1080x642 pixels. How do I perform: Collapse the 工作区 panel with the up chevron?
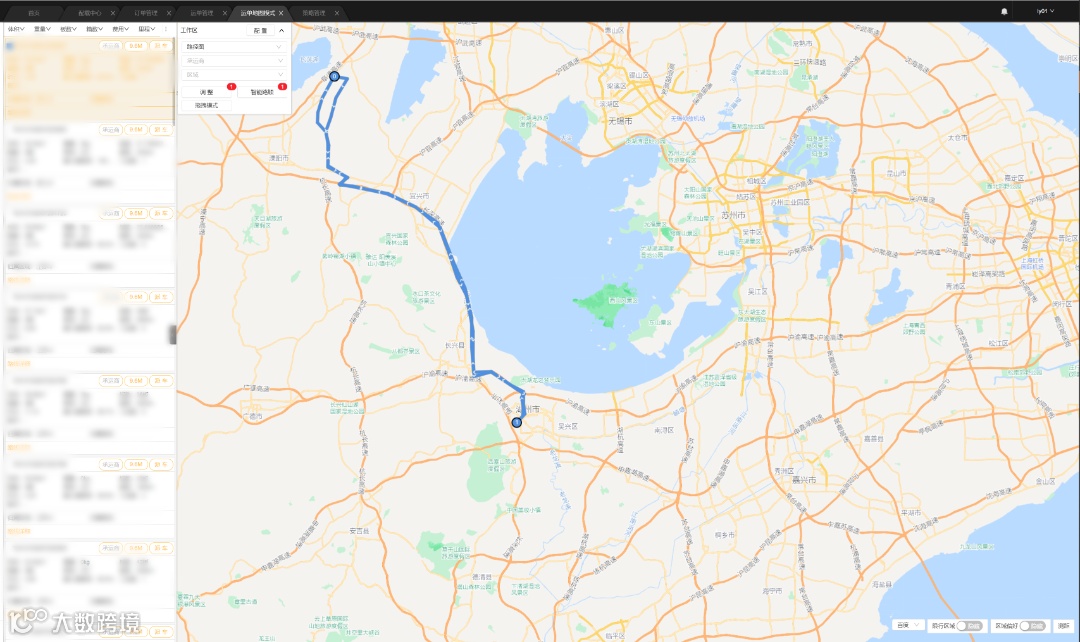pyautogui.click(x=281, y=30)
